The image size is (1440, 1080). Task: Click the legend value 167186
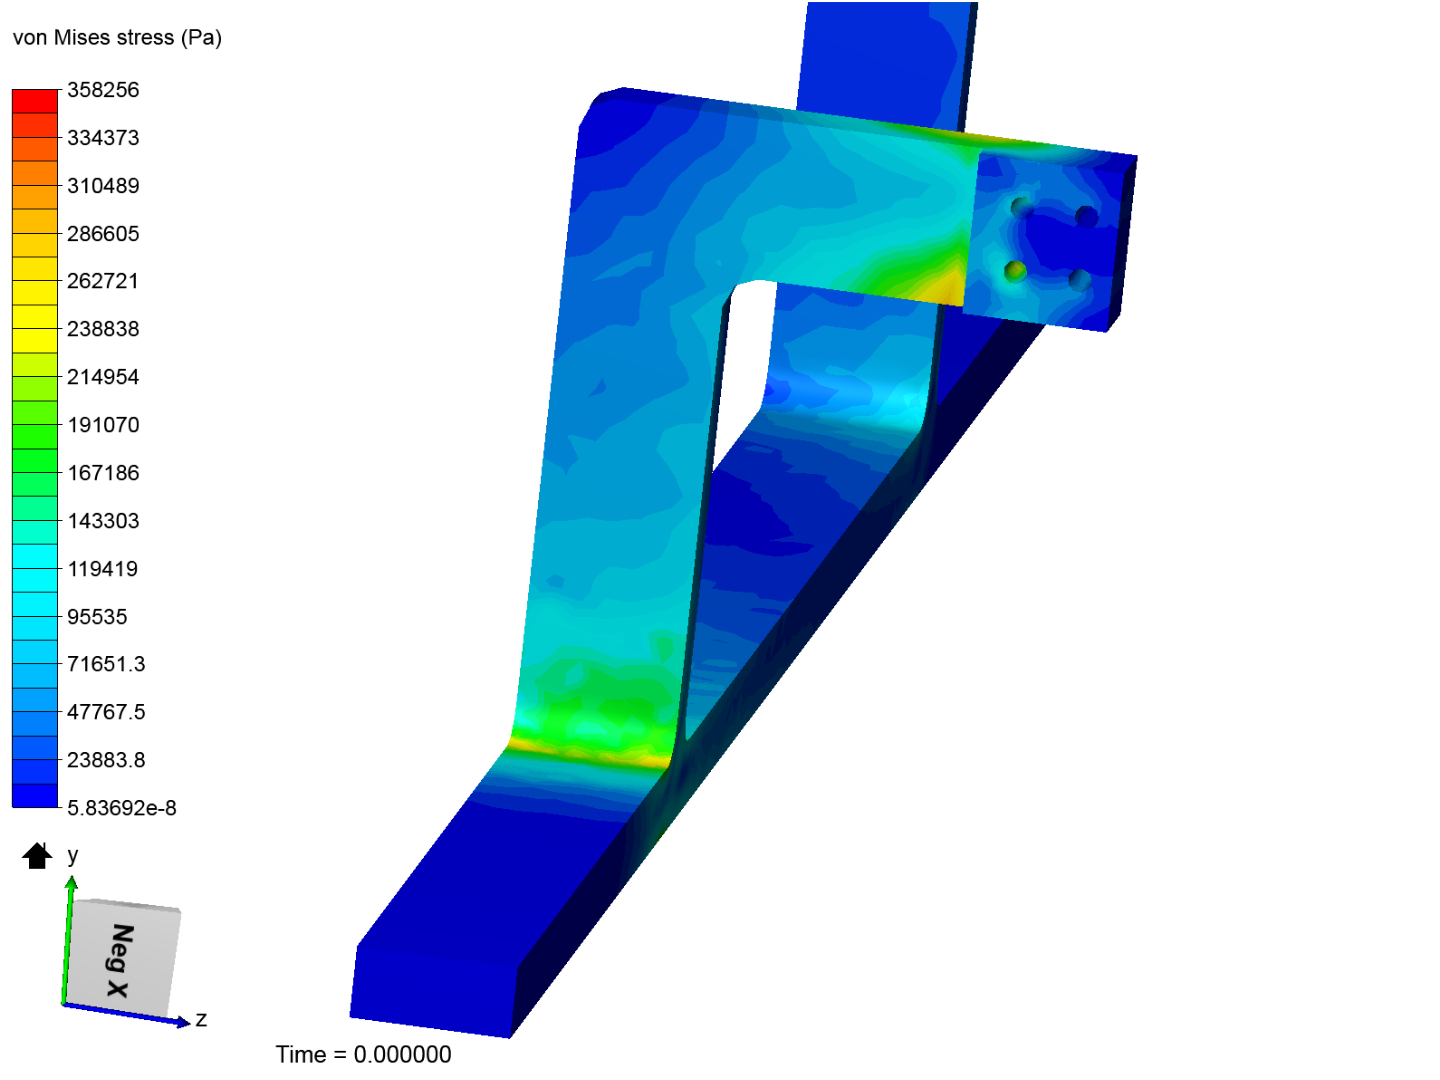(103, 473)
